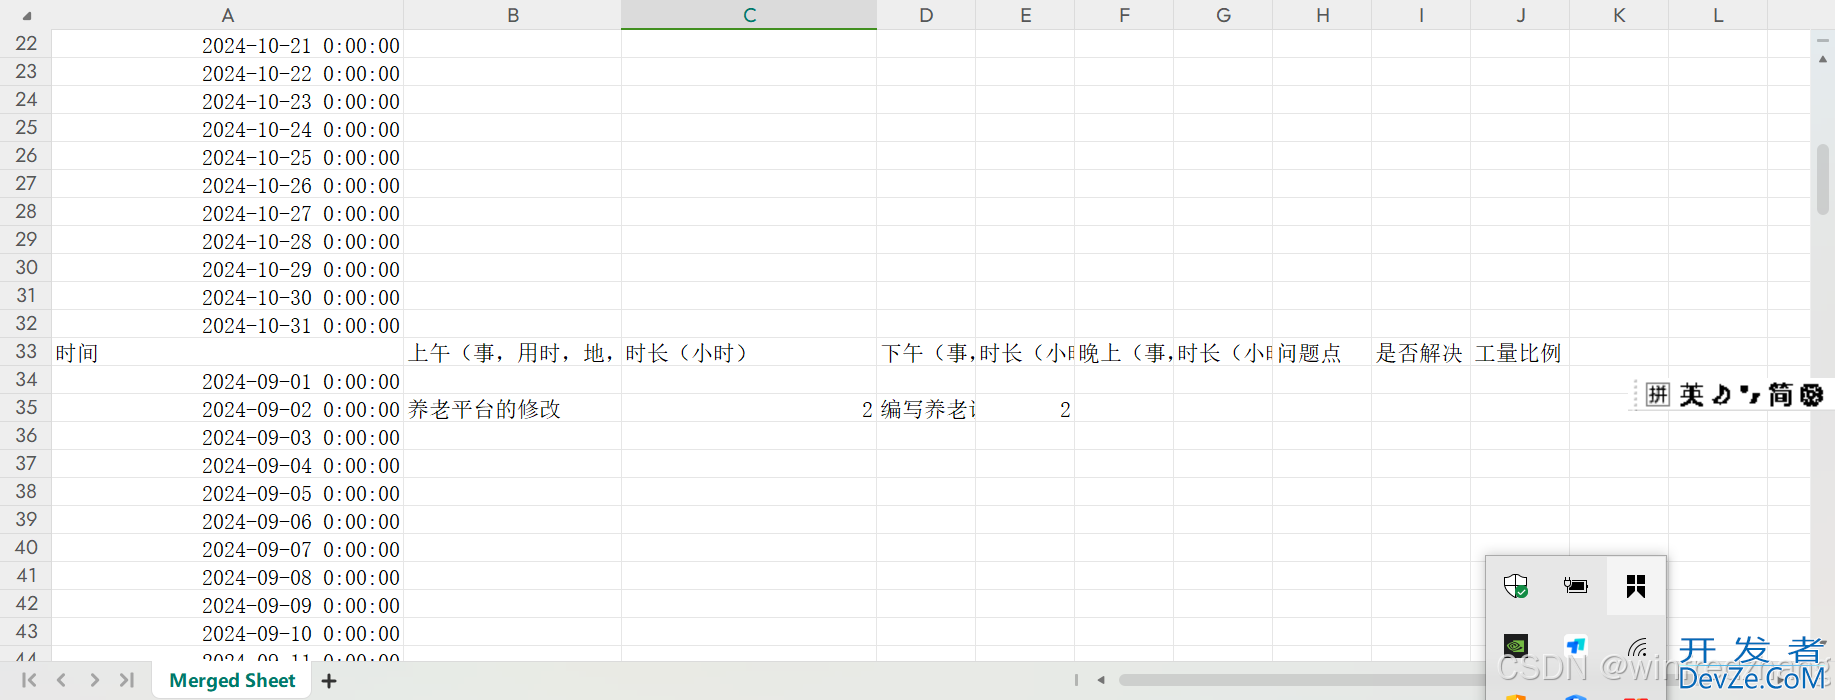Click cell 2024-10-21 0:00:00
The width and height of the screenshot is (1835, 700).
(228, 44)
